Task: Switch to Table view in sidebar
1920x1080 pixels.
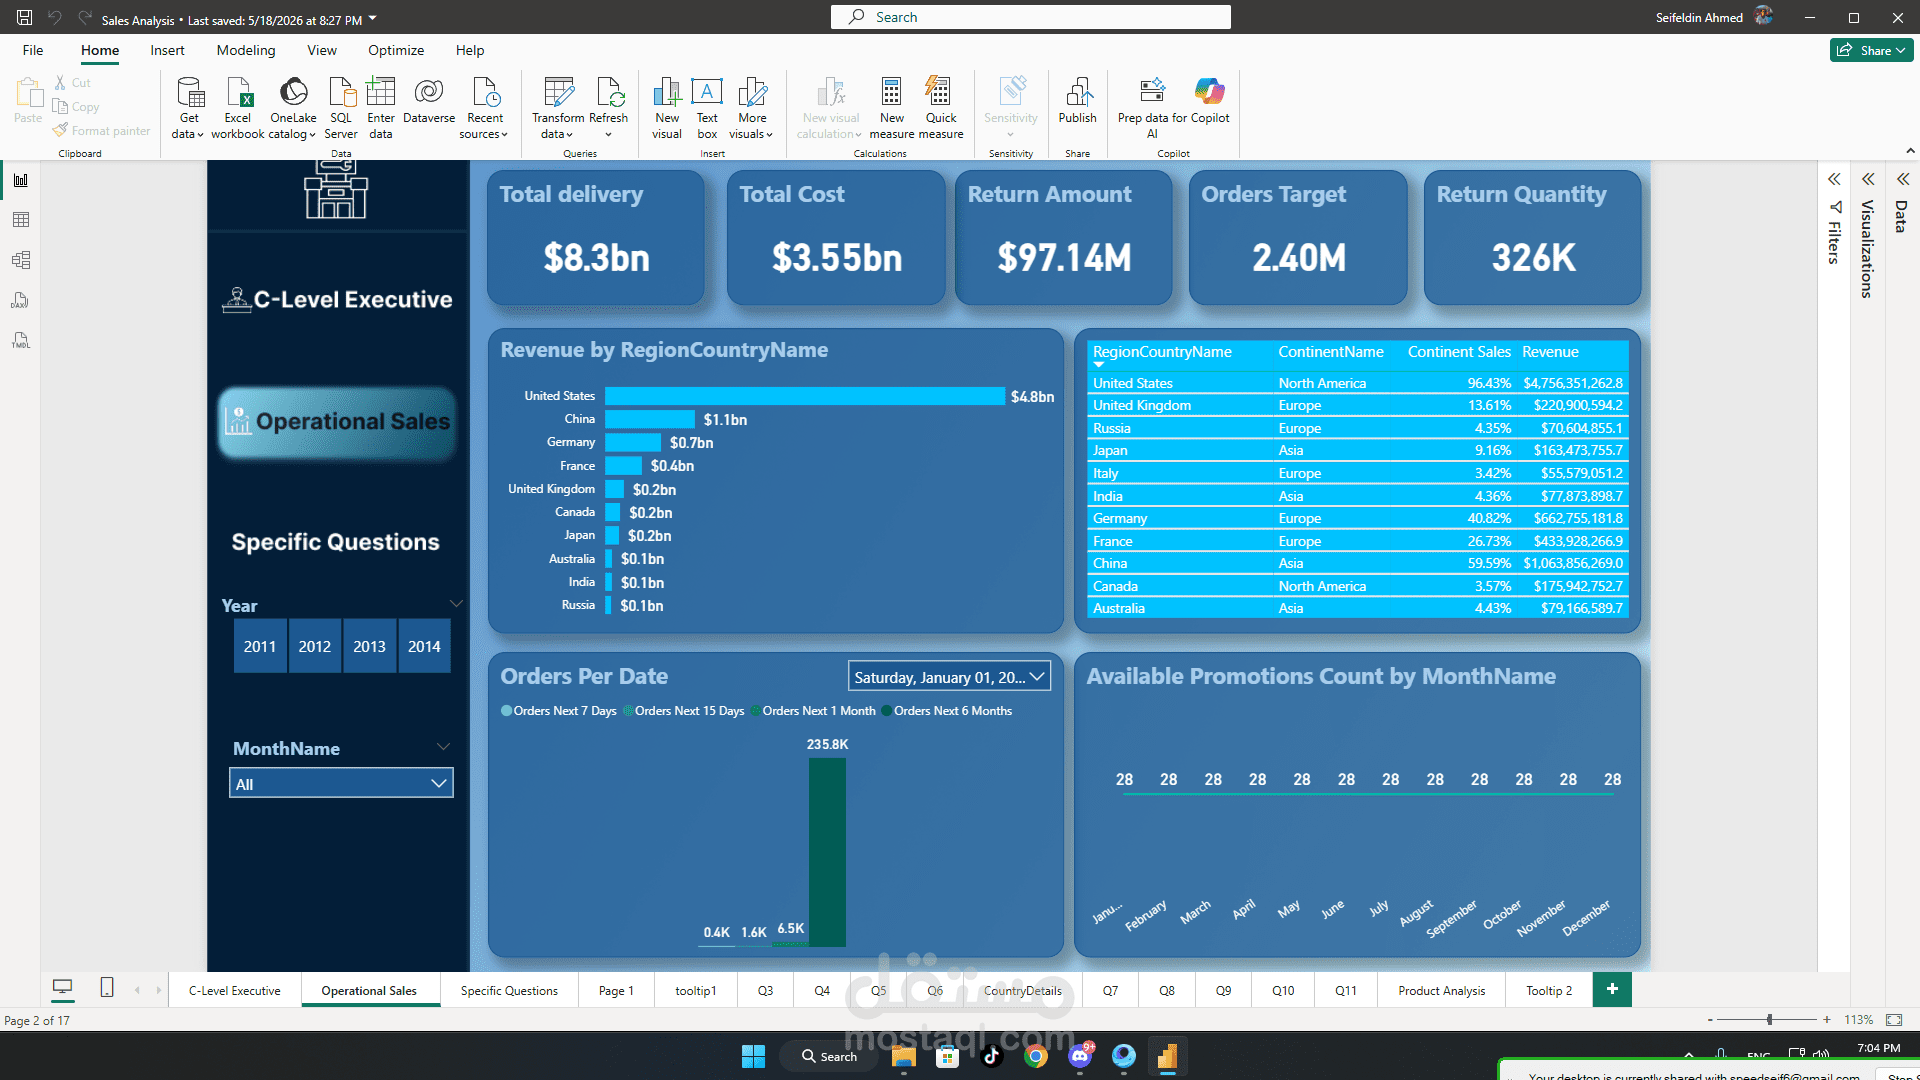Action: tap(21, 220)
